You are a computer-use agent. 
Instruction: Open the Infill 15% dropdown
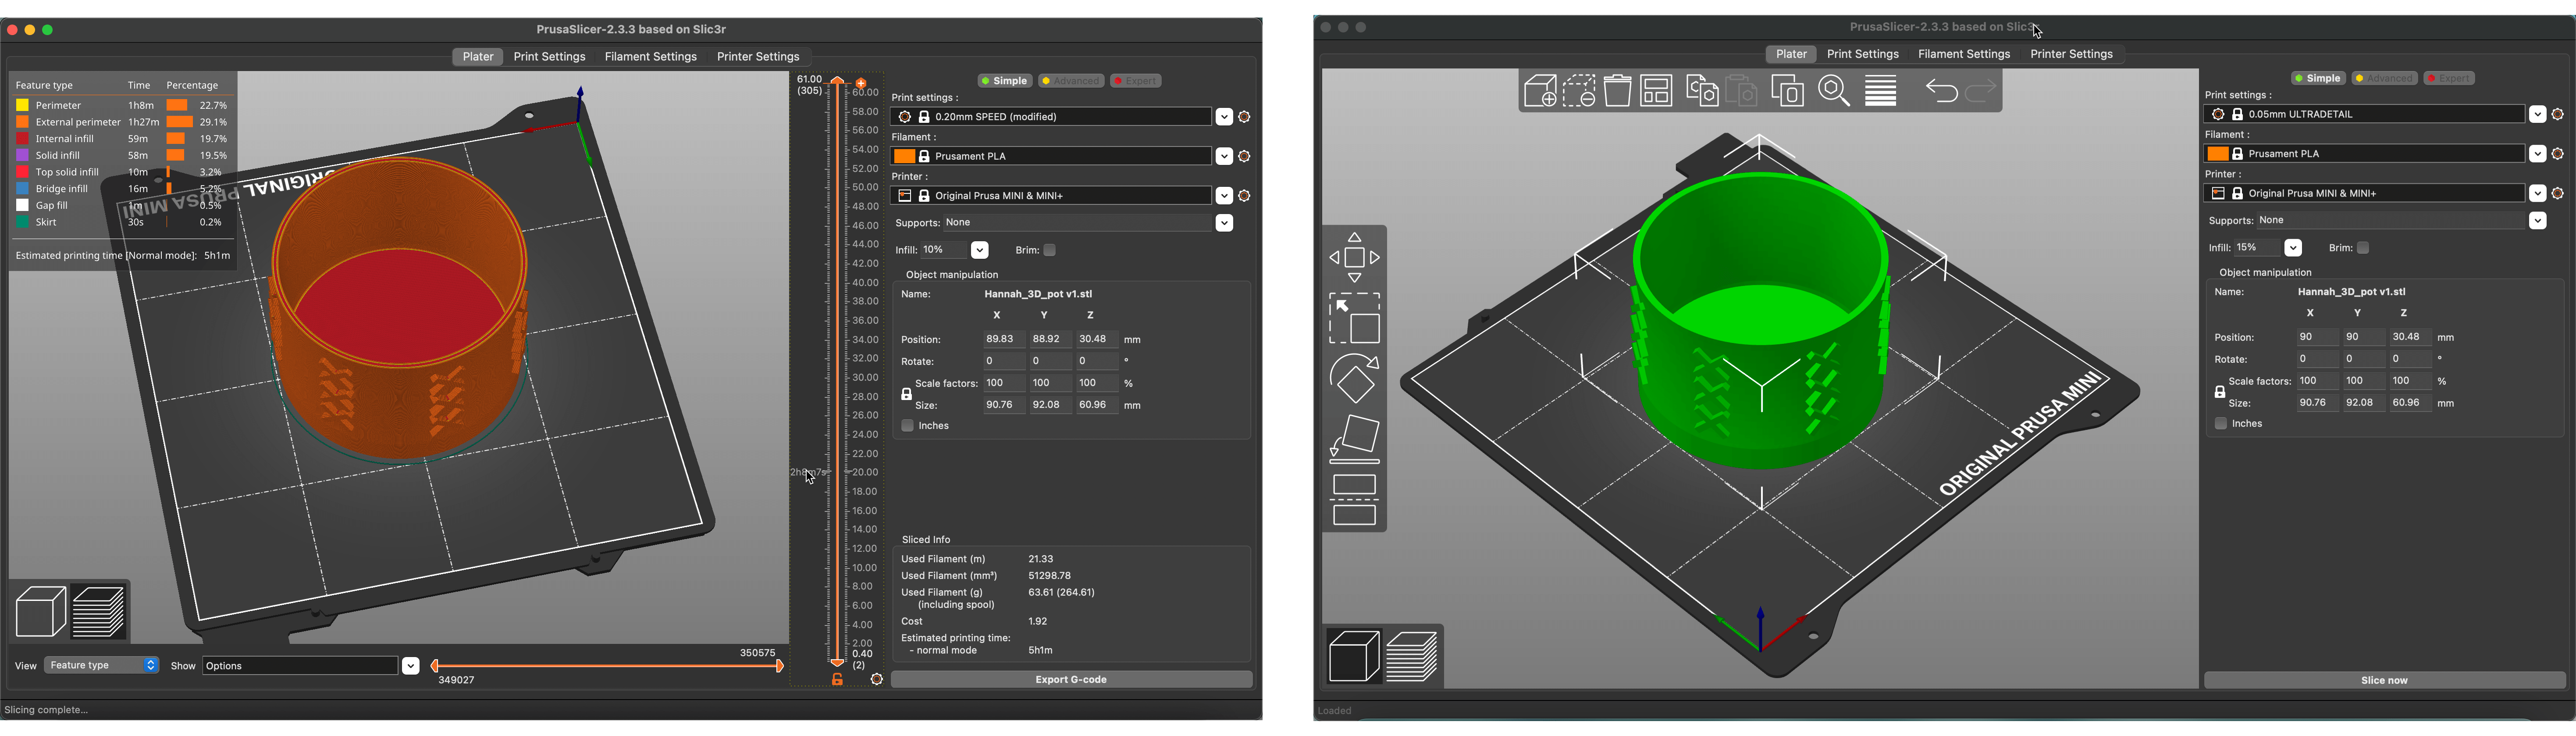[2293, 248]
